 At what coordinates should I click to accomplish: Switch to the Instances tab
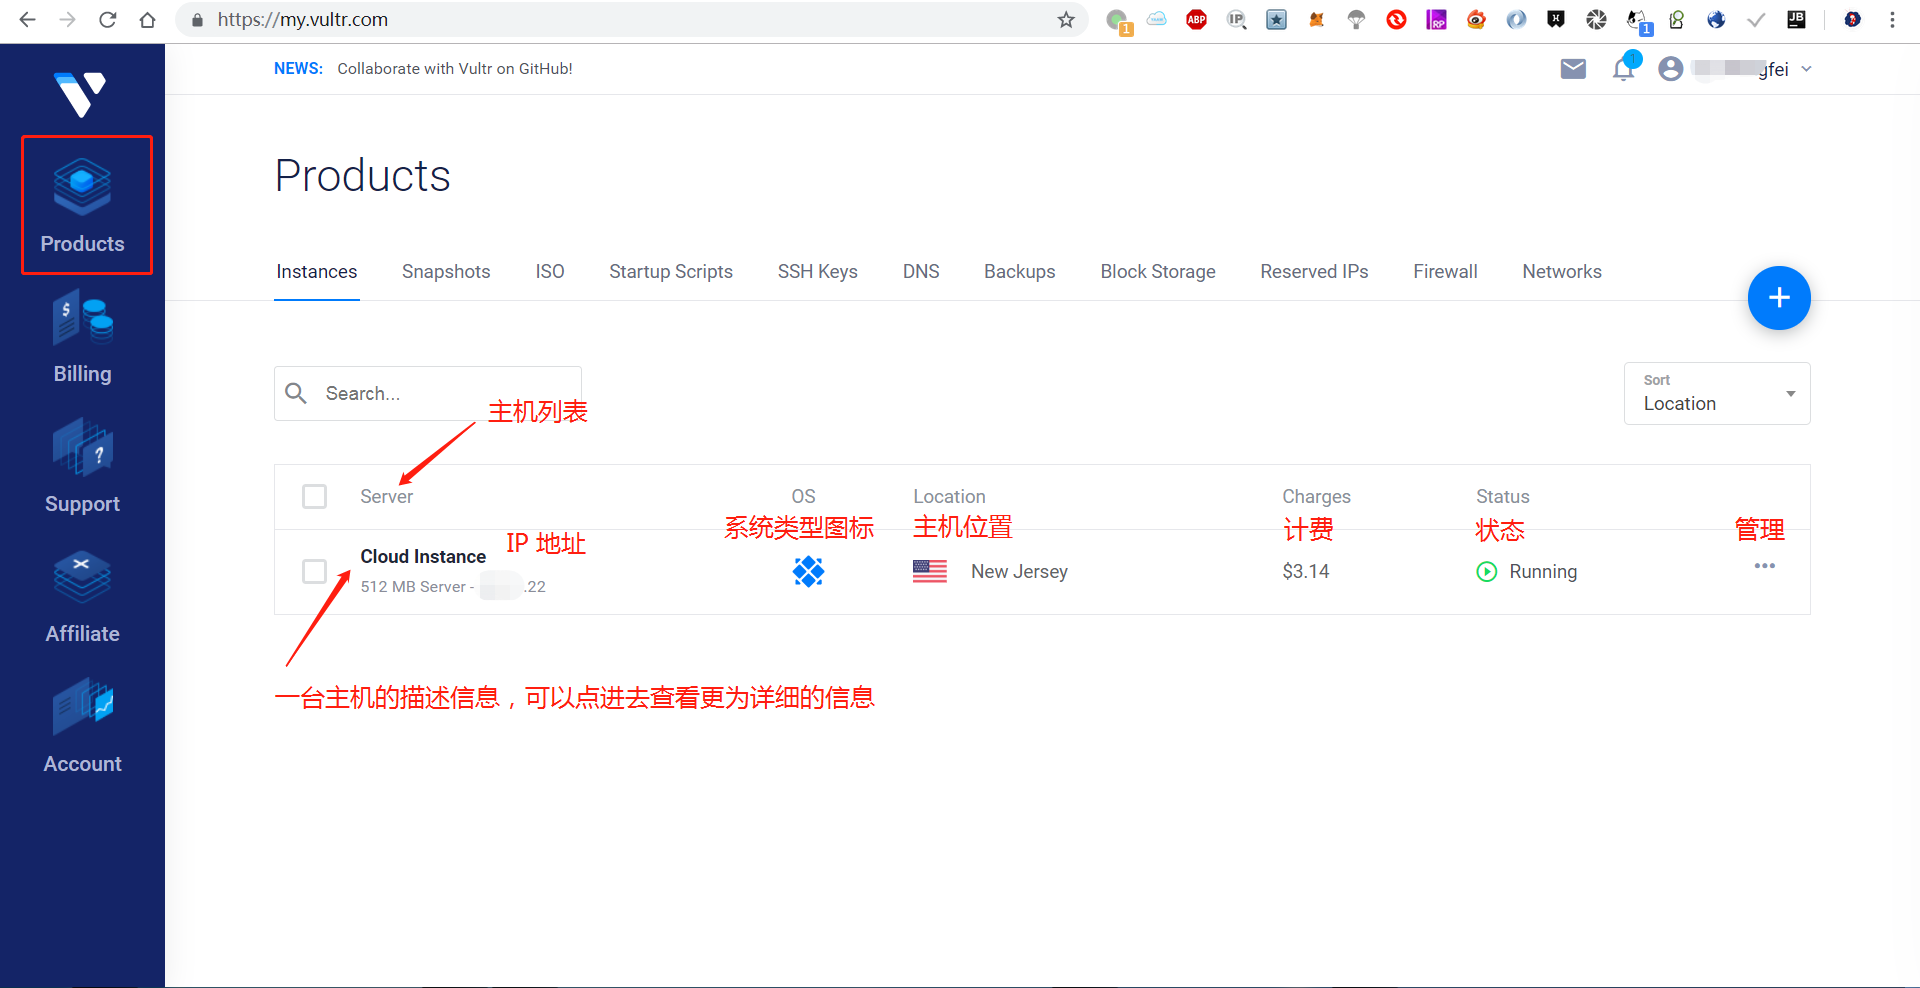pyautogui.click(x=317, y=272)
